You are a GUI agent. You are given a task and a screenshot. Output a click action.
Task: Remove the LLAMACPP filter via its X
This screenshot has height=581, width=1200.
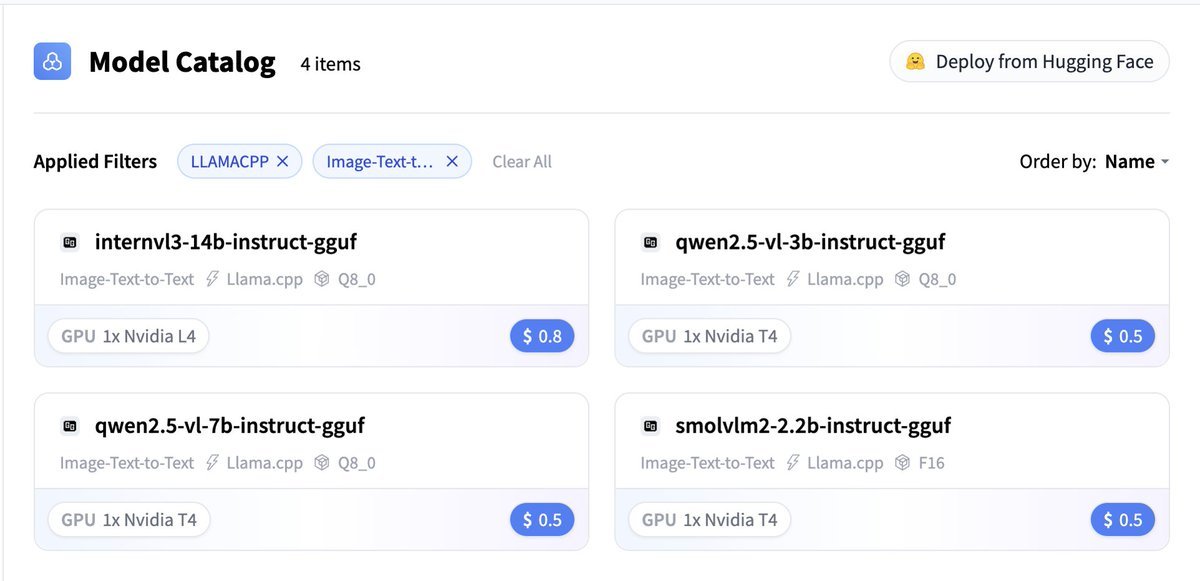pyautogui.click(x=283, y=161)
